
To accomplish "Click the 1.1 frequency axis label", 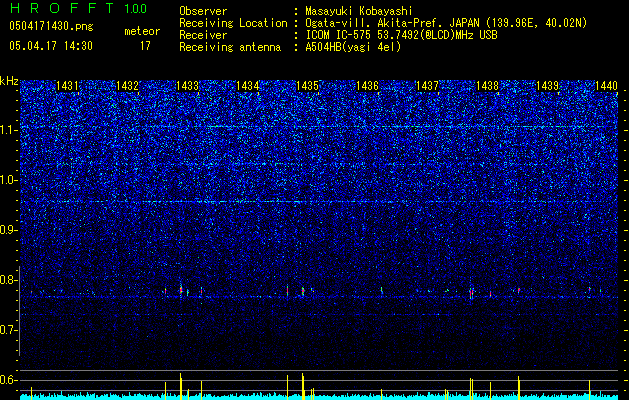I will tap(8, 130).
